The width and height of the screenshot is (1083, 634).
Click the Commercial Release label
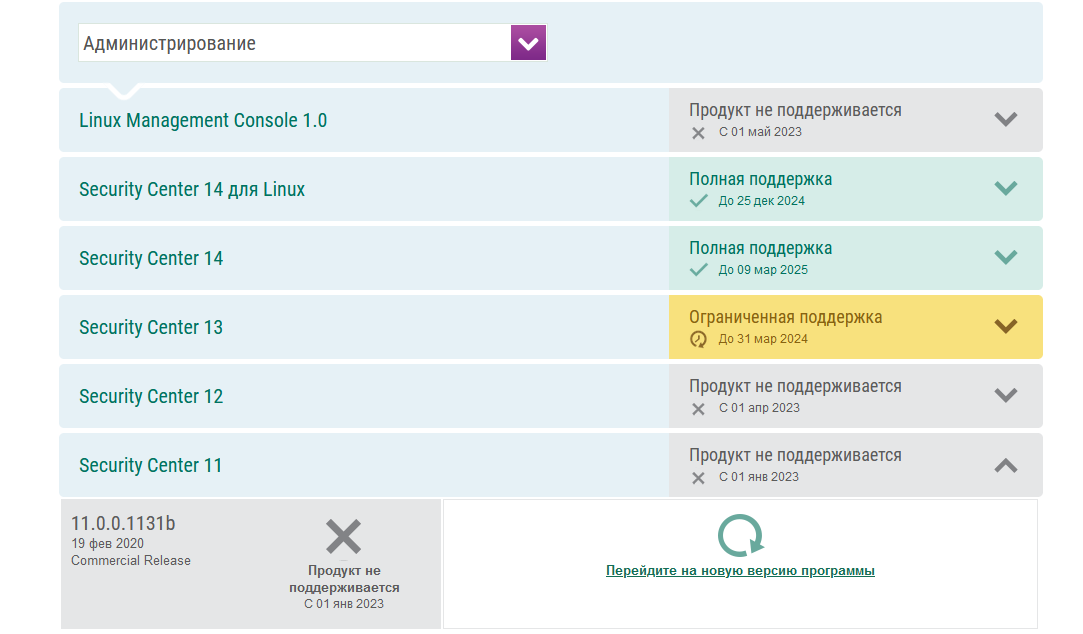(x=131, y=560)
